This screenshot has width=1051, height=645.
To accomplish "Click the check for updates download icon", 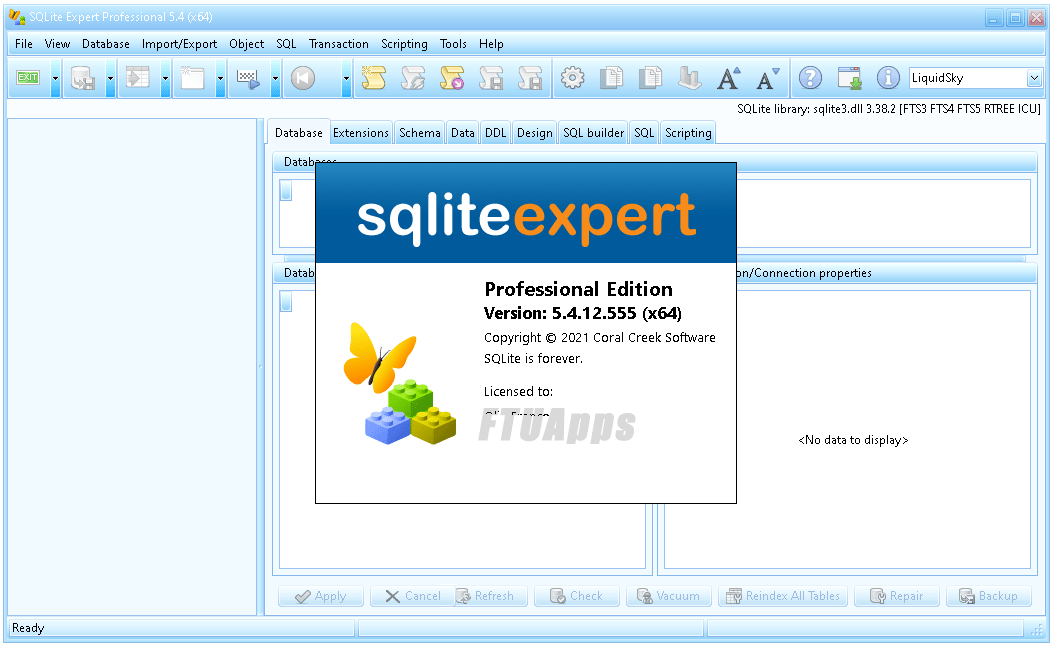I will (850, 78).
